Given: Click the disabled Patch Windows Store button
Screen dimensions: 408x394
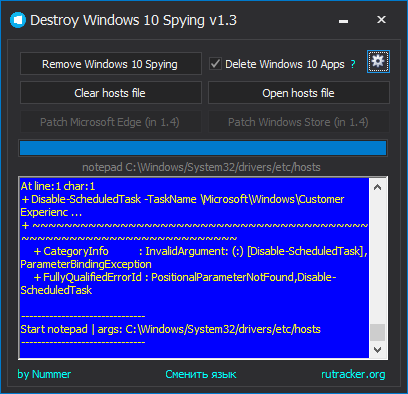Looking at the screenshot, I should 299,122.
